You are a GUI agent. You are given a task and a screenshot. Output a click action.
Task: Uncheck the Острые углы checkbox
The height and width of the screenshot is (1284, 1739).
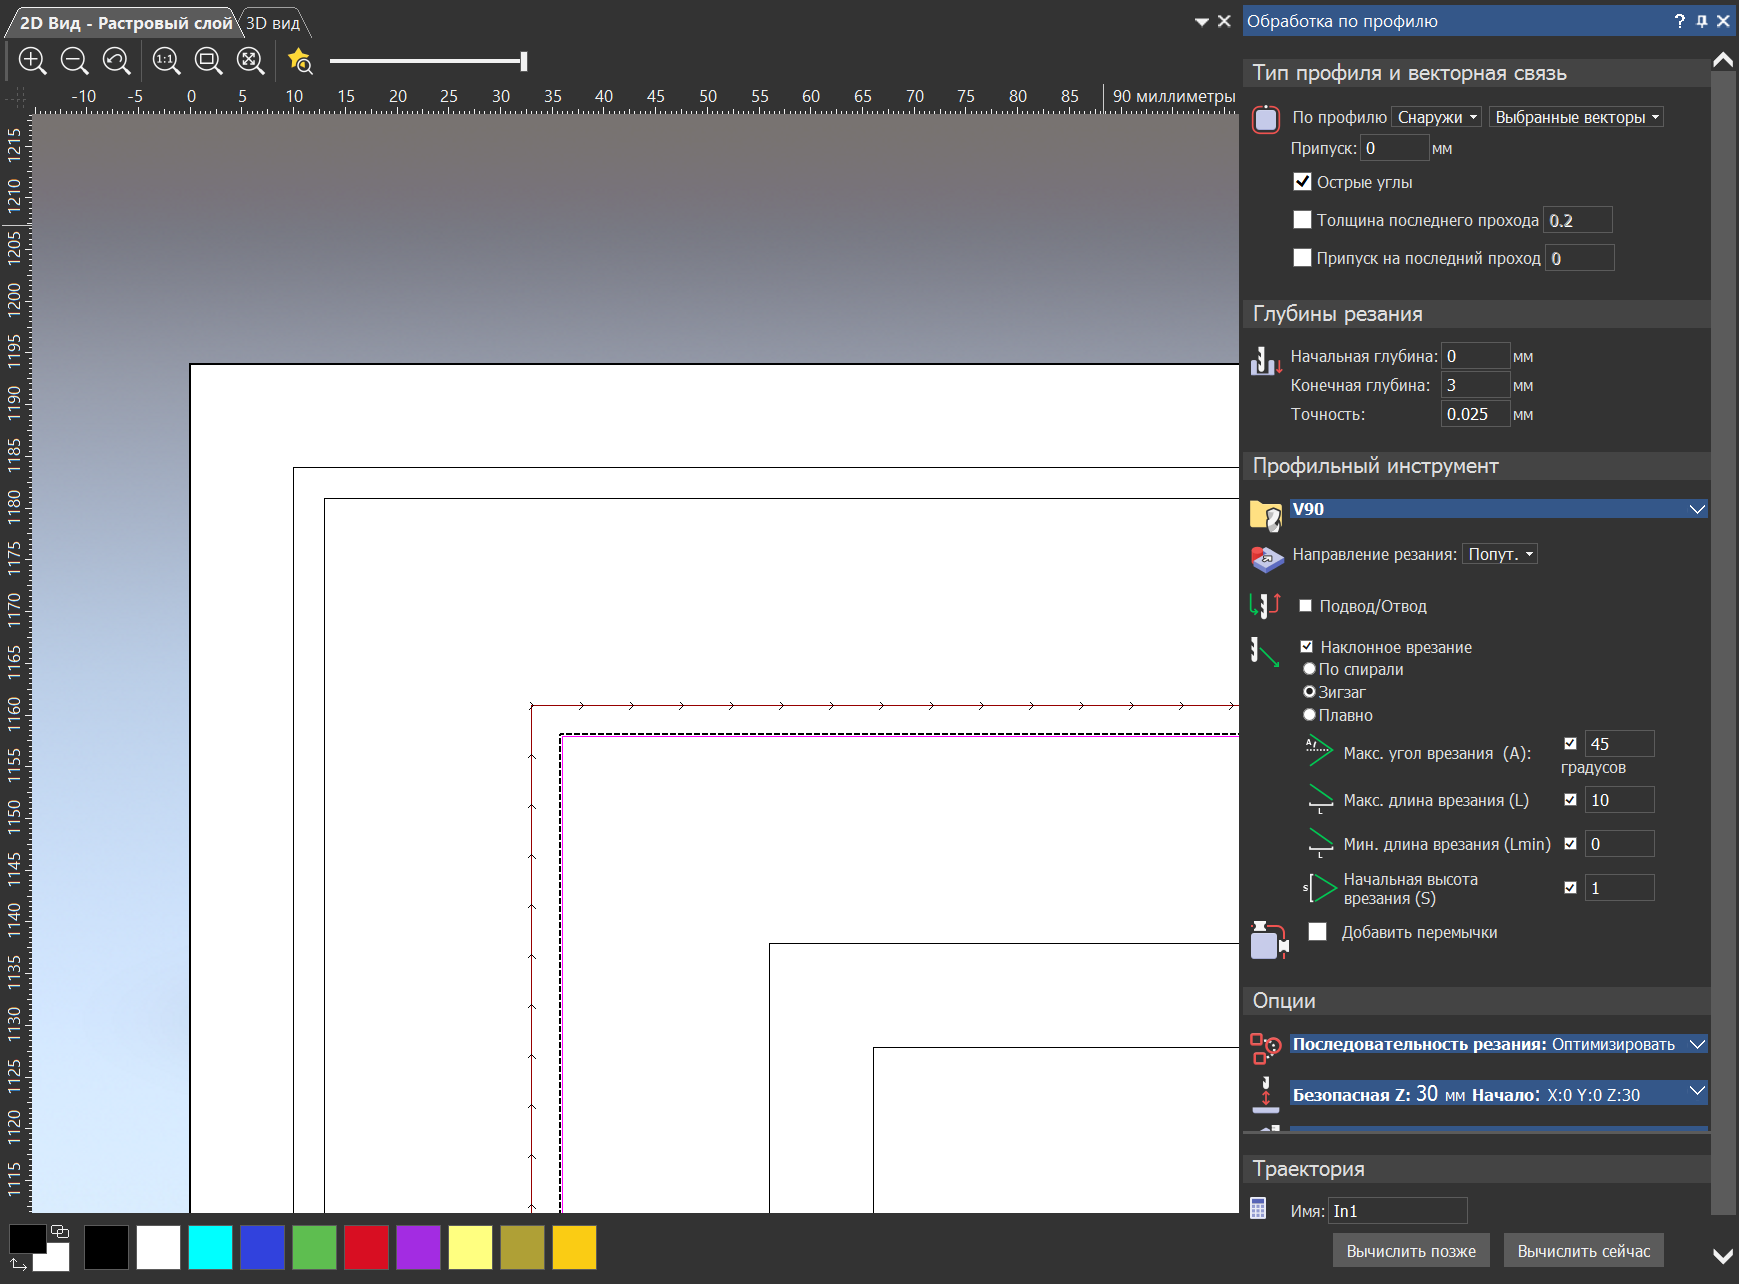pos(1302,182)
